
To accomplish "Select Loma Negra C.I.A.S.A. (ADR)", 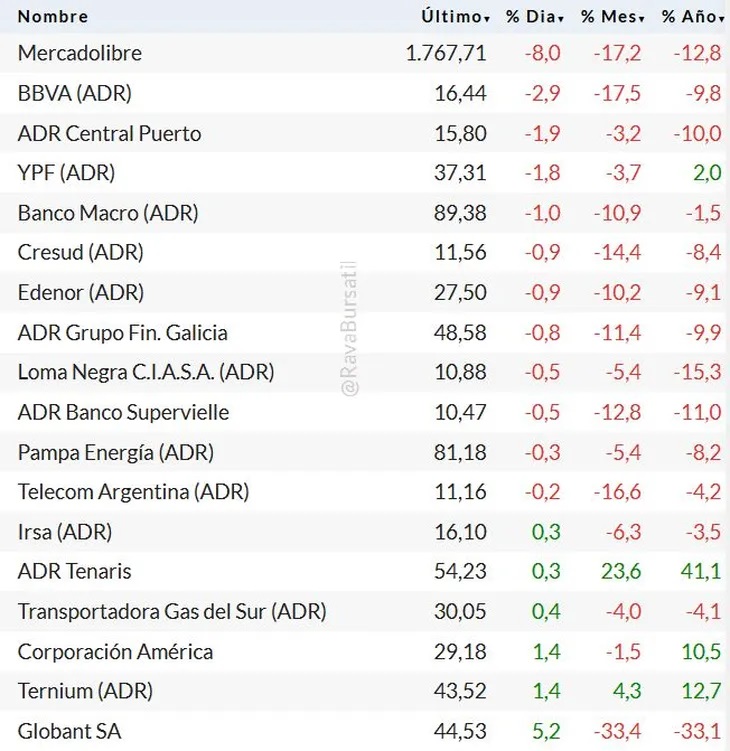I will 146,373.
